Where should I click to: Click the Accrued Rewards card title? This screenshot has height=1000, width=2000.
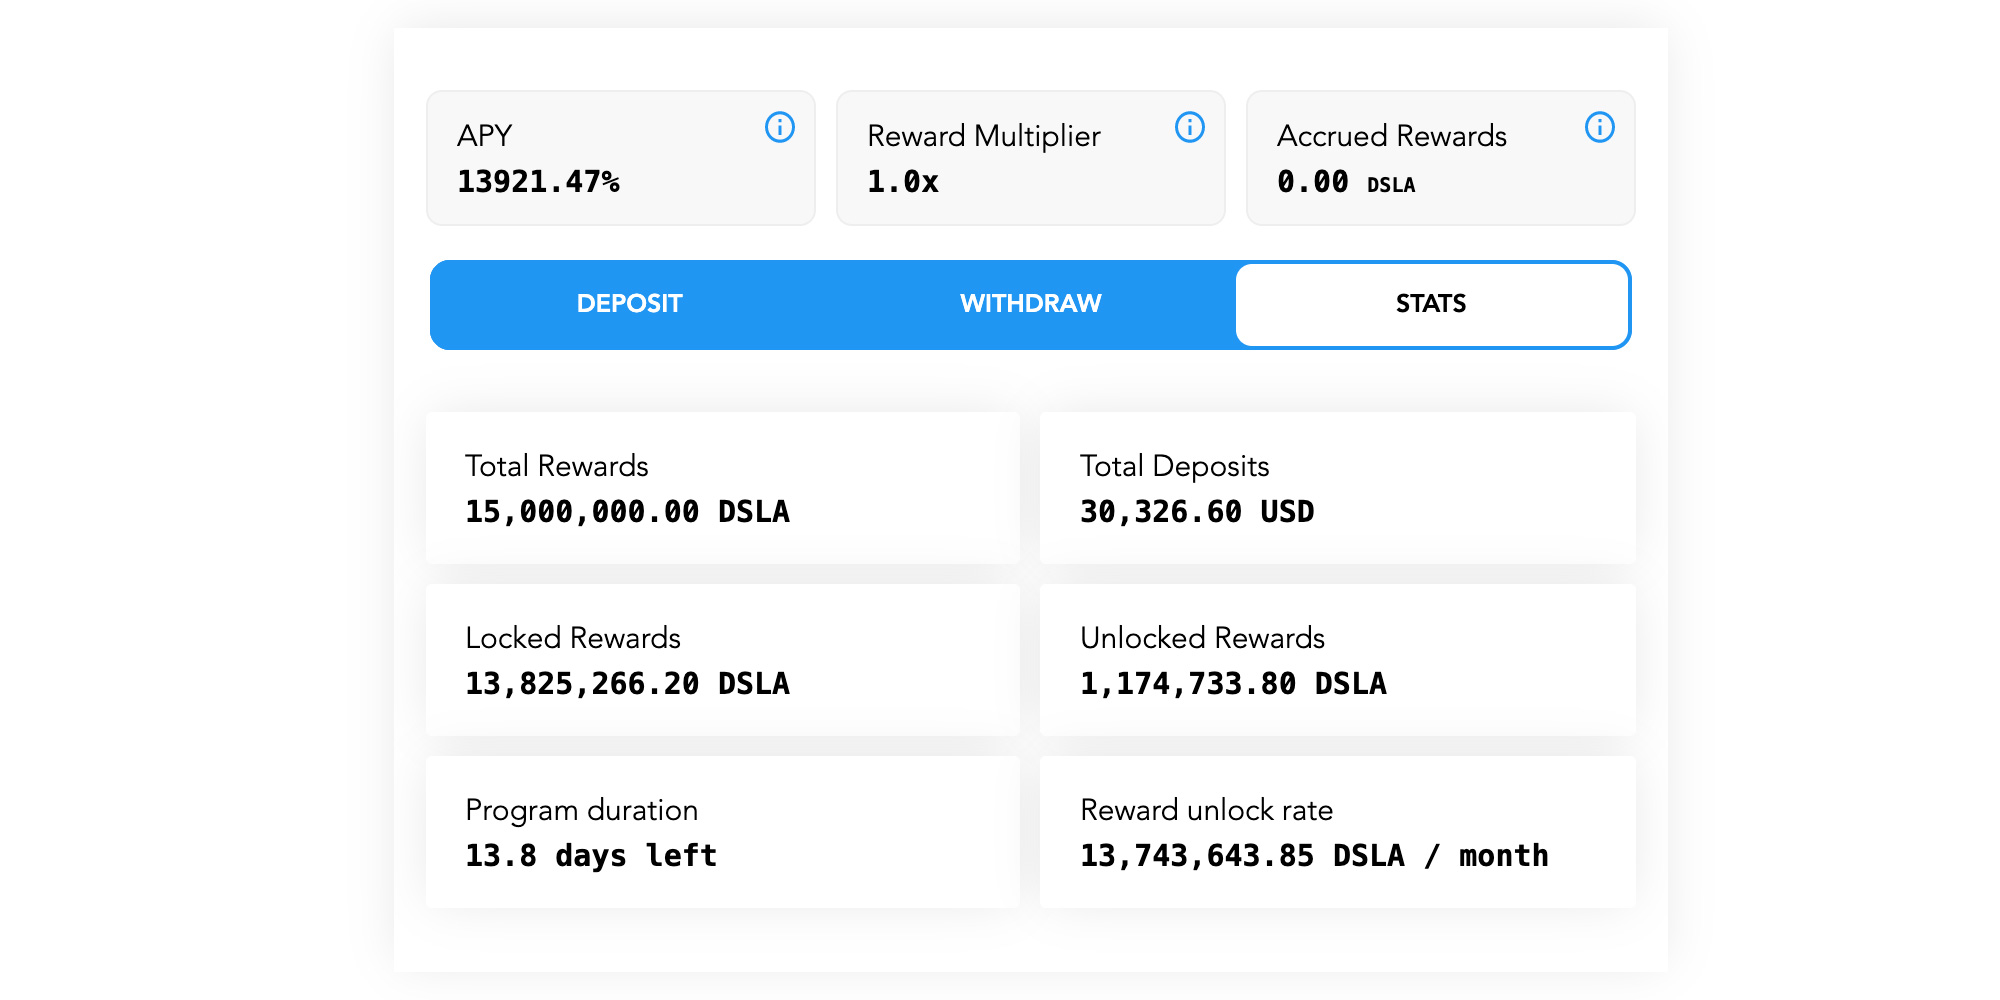click(x=1392, y=136)
